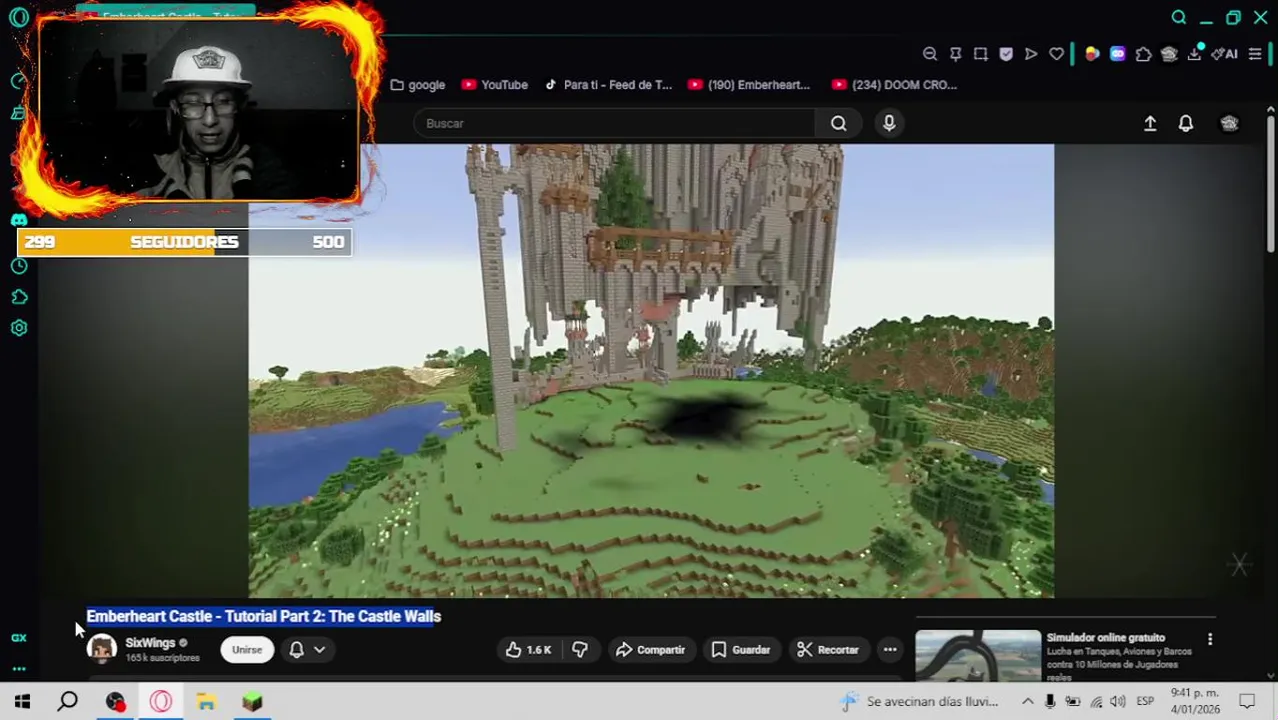Open (234) DOOM CRO... bookmark
Viewport: 1278px width, 720px height.
coord(895,85)
